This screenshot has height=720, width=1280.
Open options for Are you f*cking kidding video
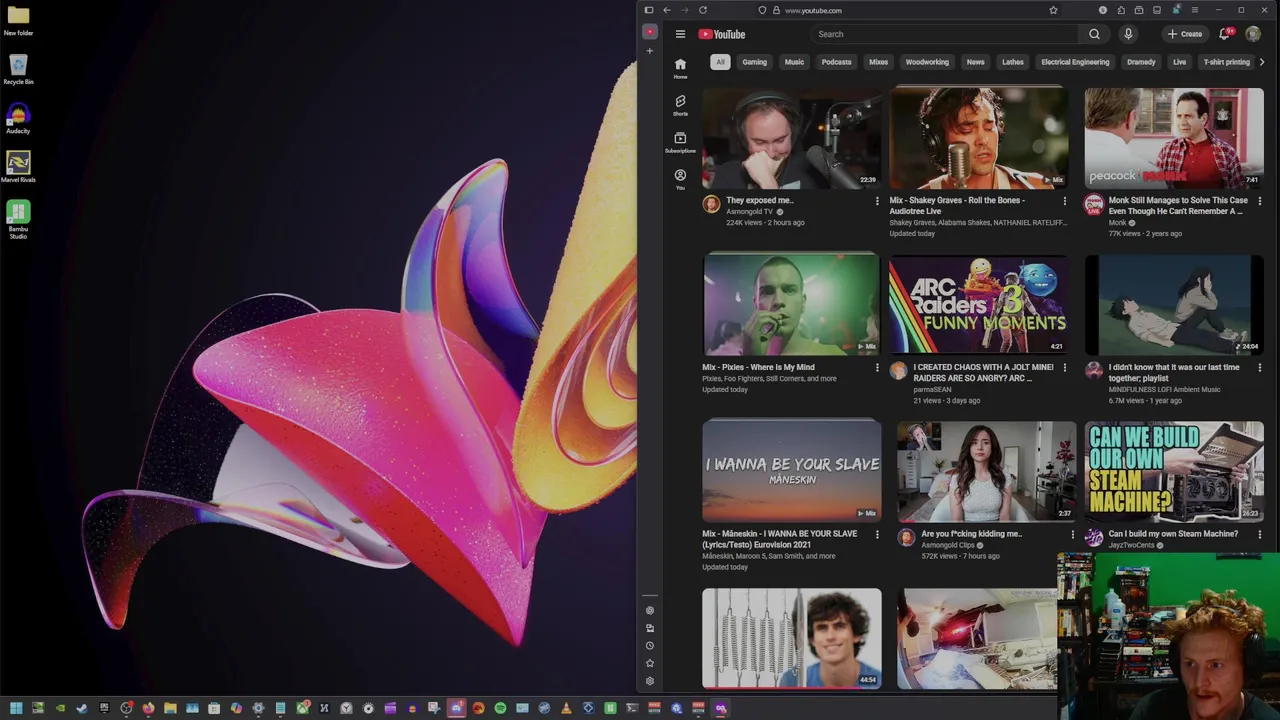1072,535
